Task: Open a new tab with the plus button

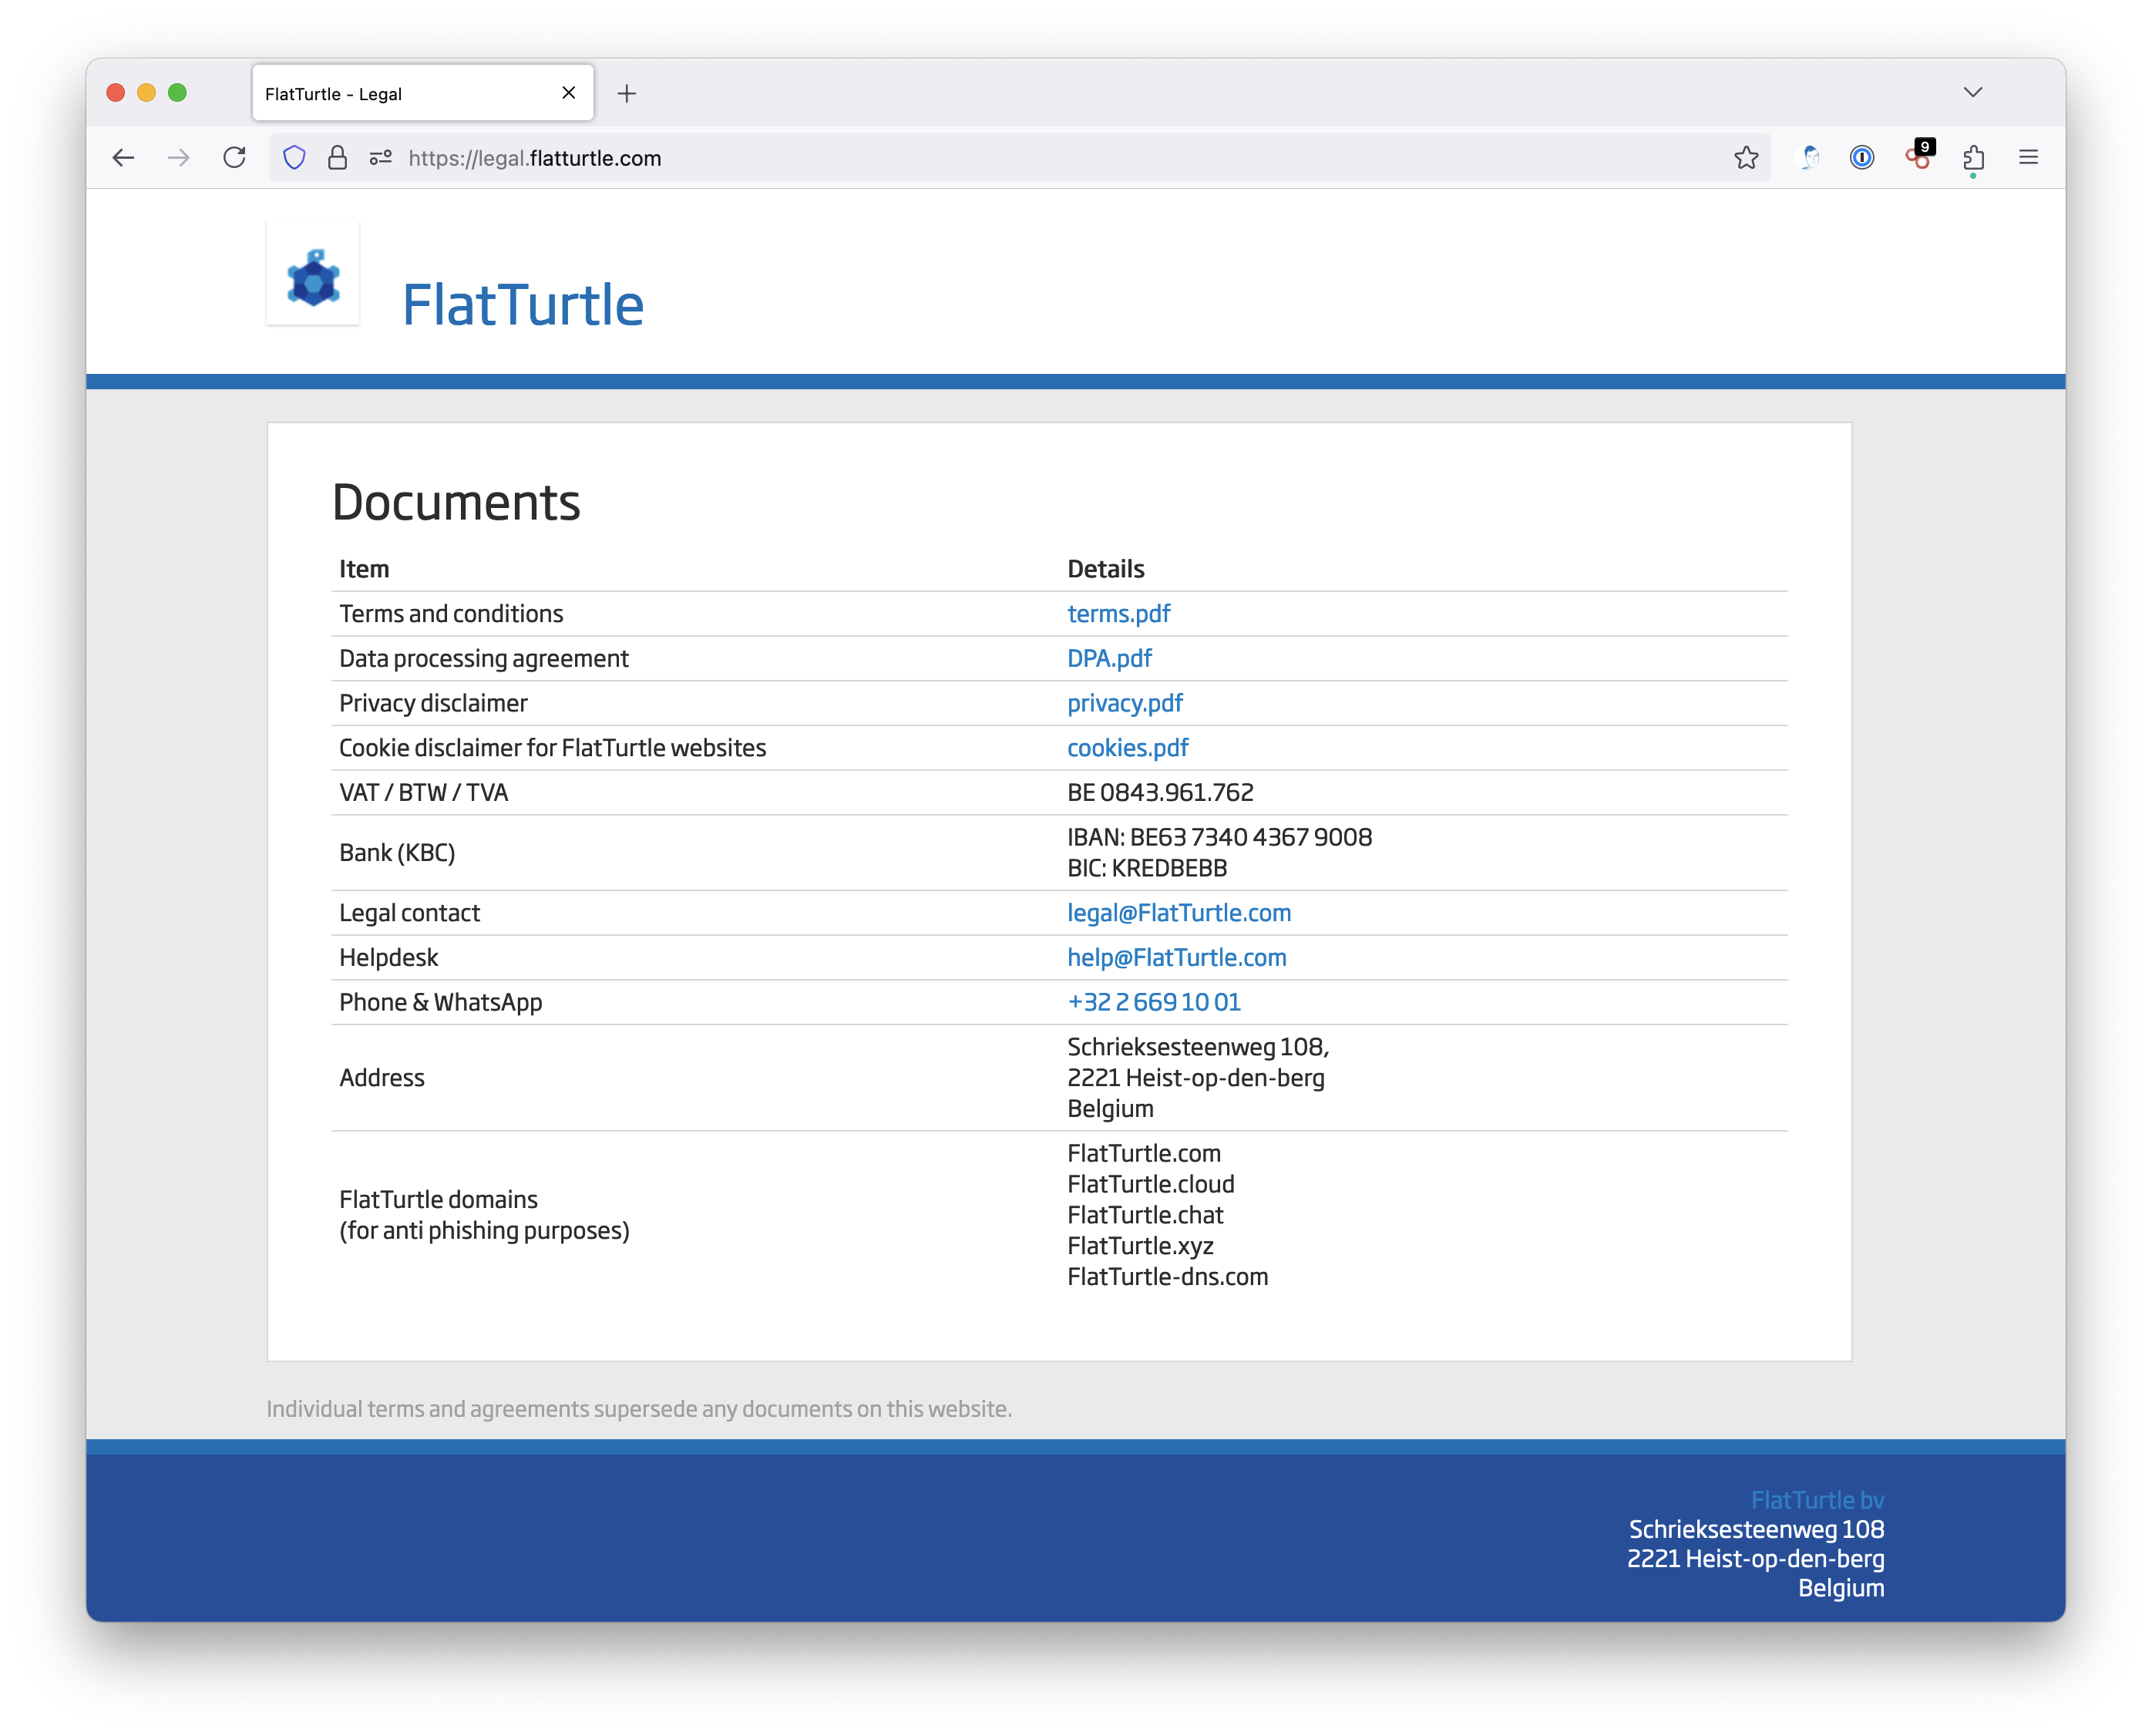Action: (627, 94)
